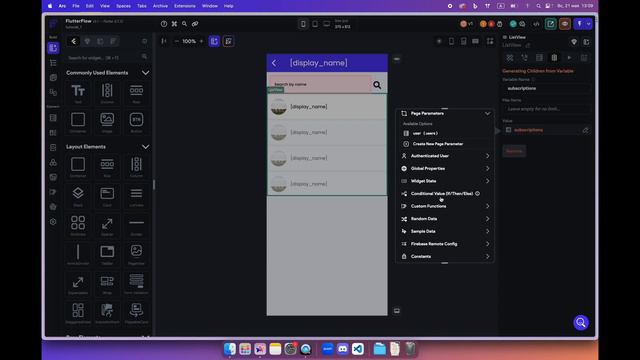
Task: Open the properties tab with crossed tools icon
Action: pyautogui.click(x=510, y=58)
